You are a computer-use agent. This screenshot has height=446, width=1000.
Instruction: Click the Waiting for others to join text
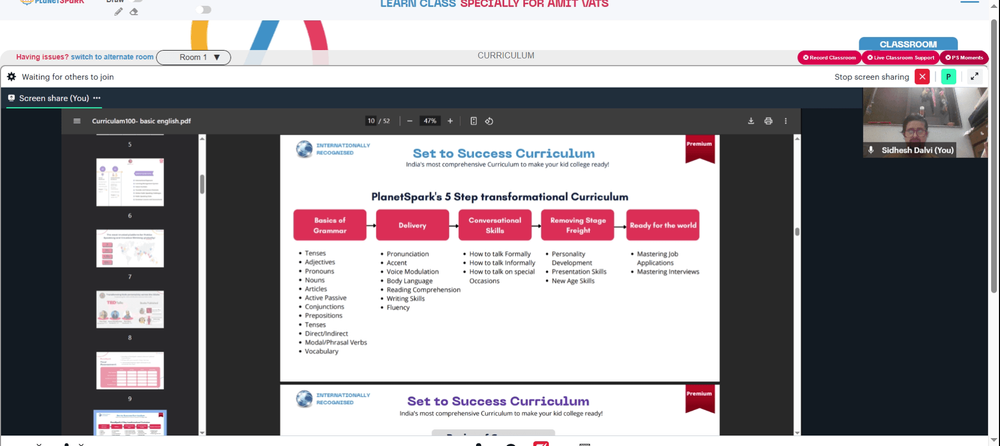click(x=68, y=77)
